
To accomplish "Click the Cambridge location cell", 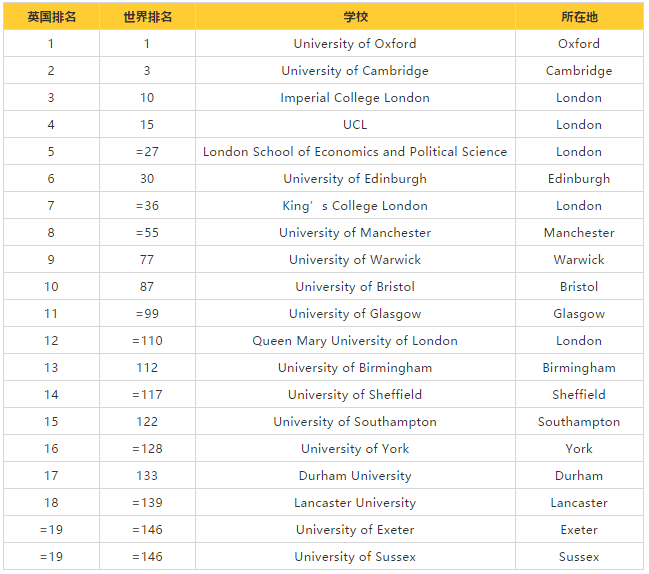I will [x=579, y=70].
